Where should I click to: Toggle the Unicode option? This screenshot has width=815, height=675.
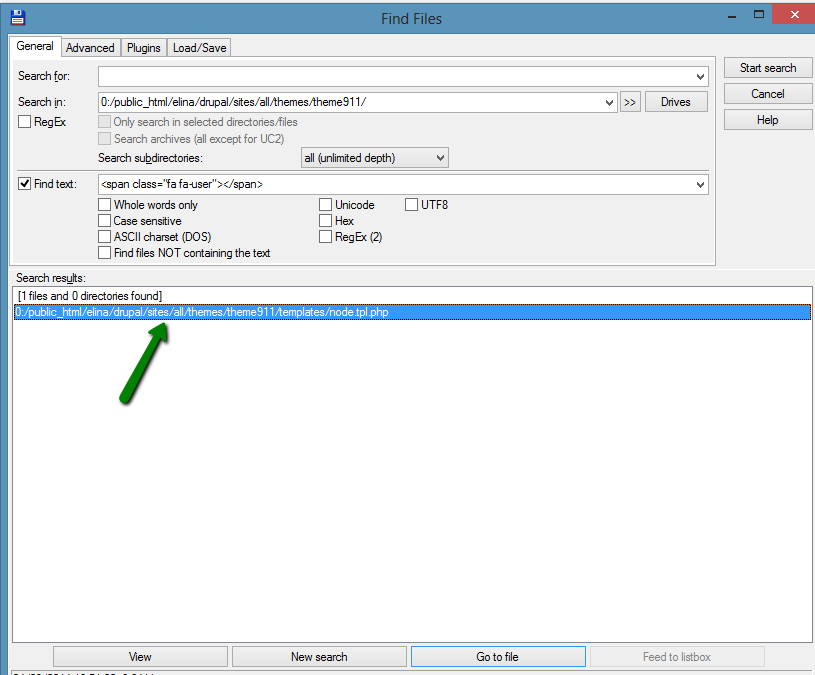coord(325,204)
